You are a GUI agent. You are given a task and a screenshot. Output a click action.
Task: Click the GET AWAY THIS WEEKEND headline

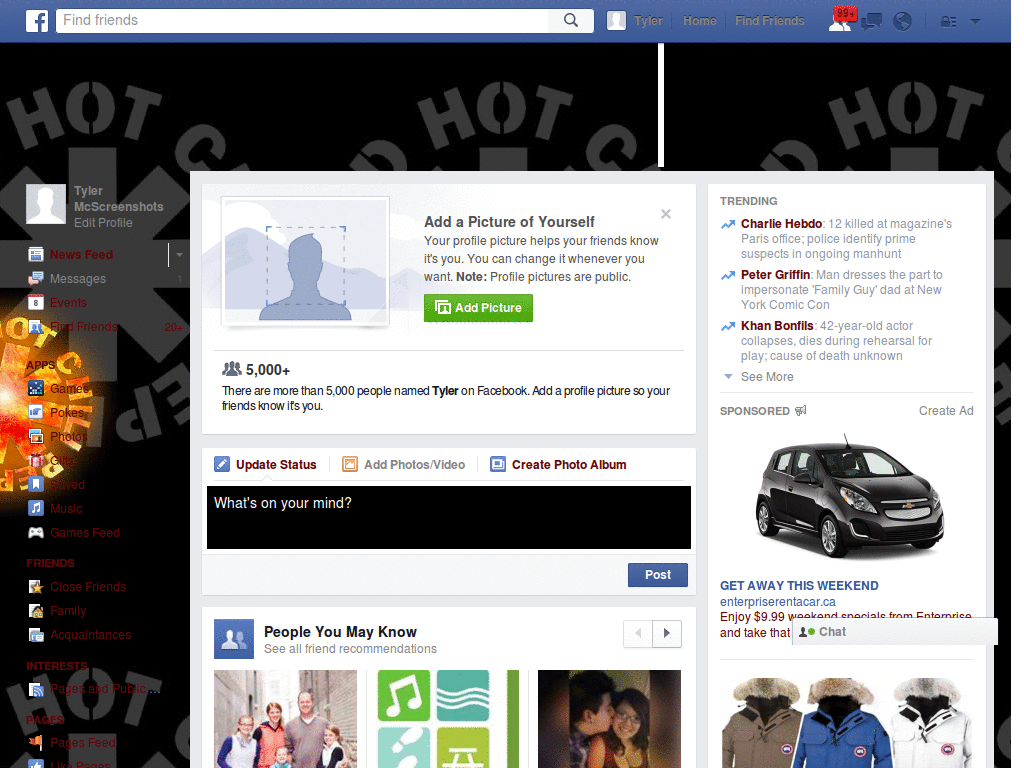pos(799,586)
